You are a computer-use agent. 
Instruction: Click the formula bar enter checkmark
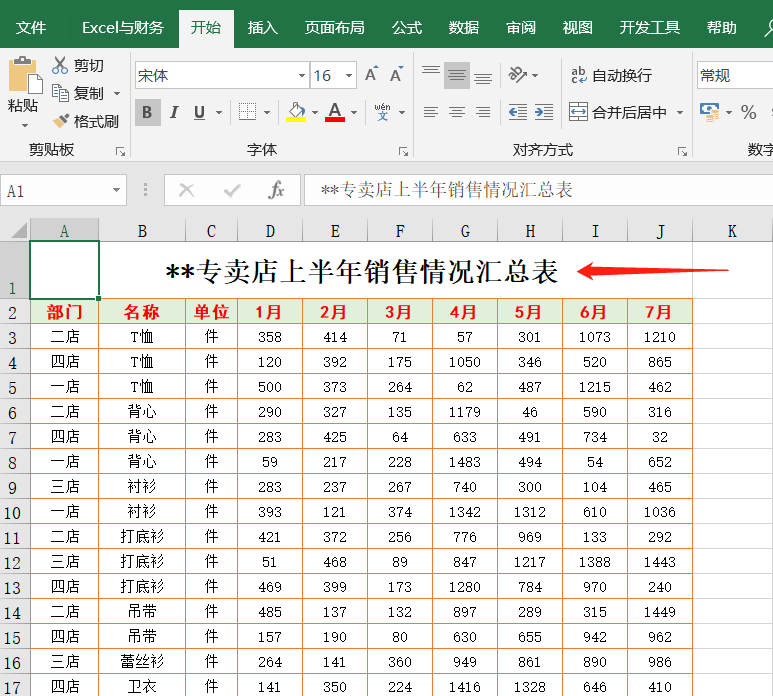click(232, 190)
